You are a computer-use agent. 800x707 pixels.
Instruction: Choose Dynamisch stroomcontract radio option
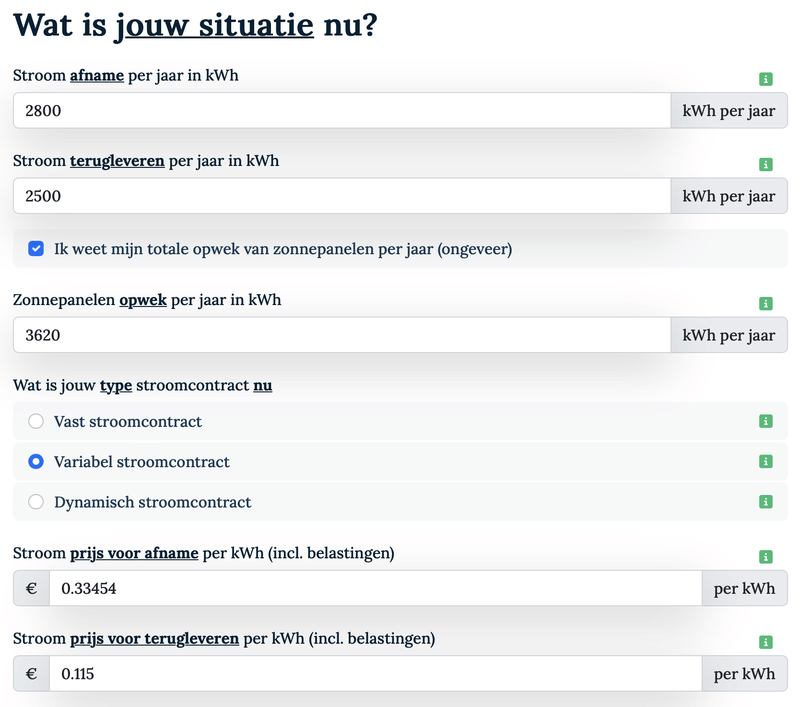coord(36,502)
